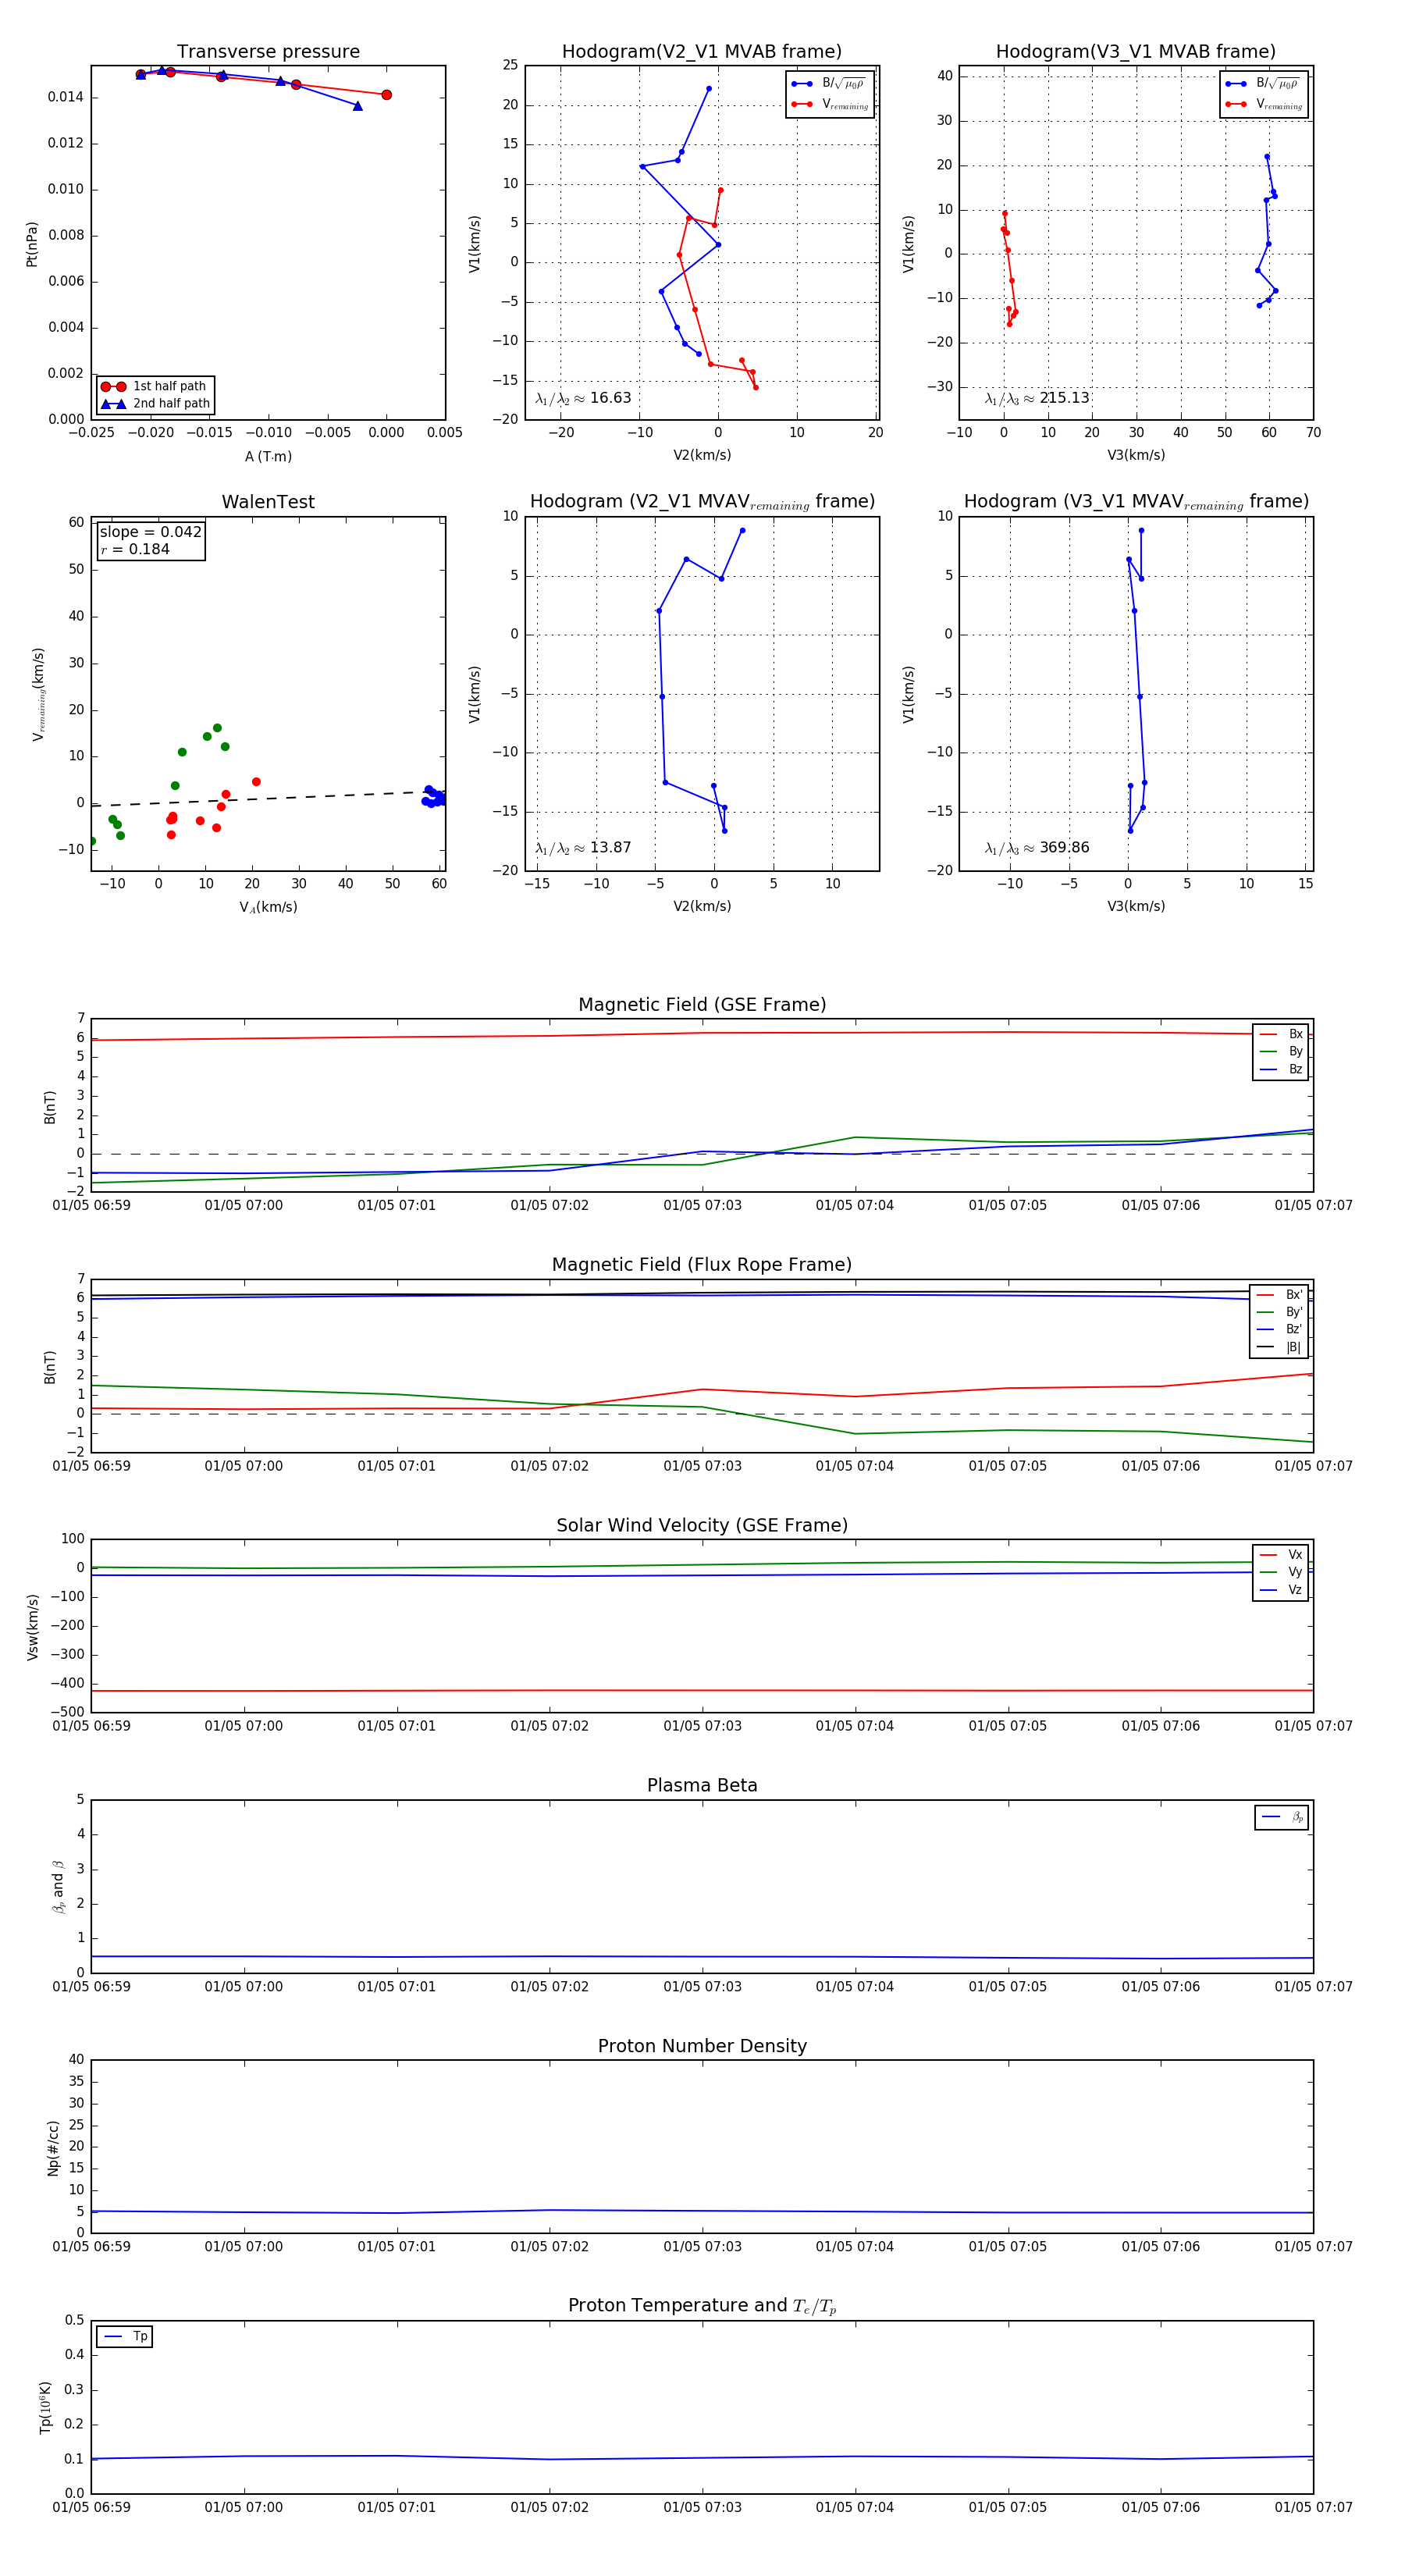The width and height of the screenshot is (1405, 2576).
Task: Click the "slope = 0.042" annotation
Action: [x=151, y=532]
